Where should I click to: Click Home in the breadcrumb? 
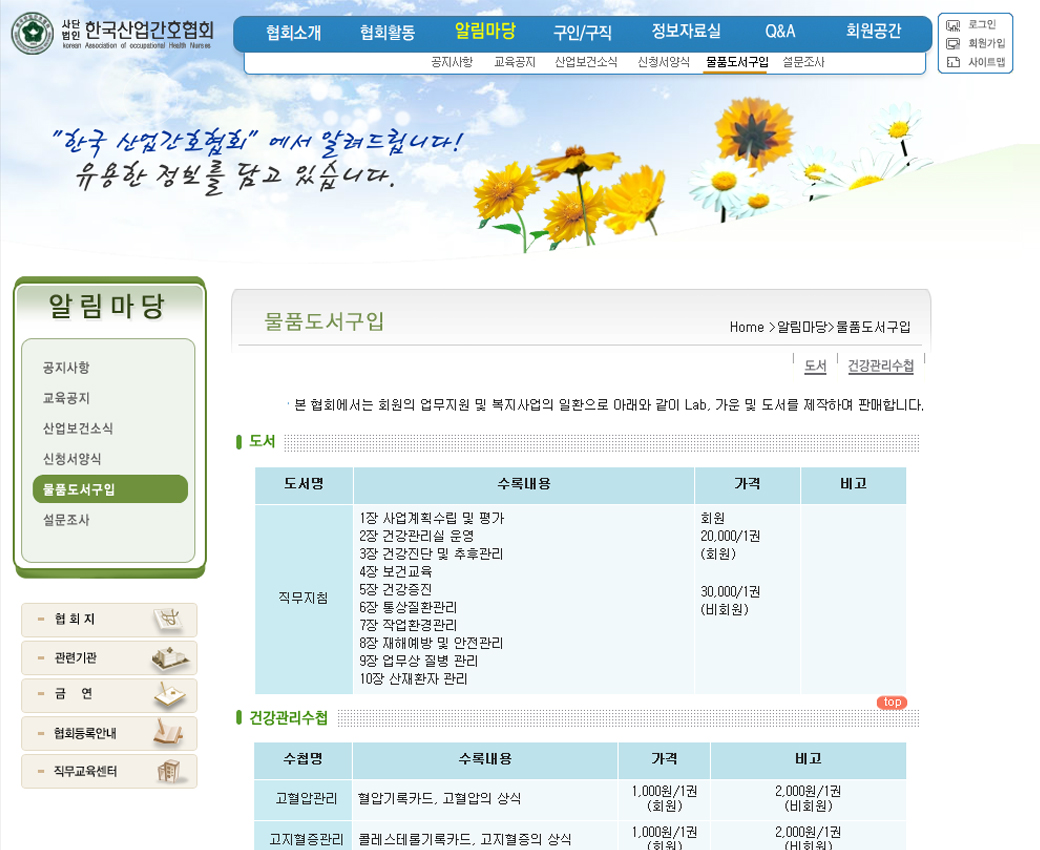point(746,327)
